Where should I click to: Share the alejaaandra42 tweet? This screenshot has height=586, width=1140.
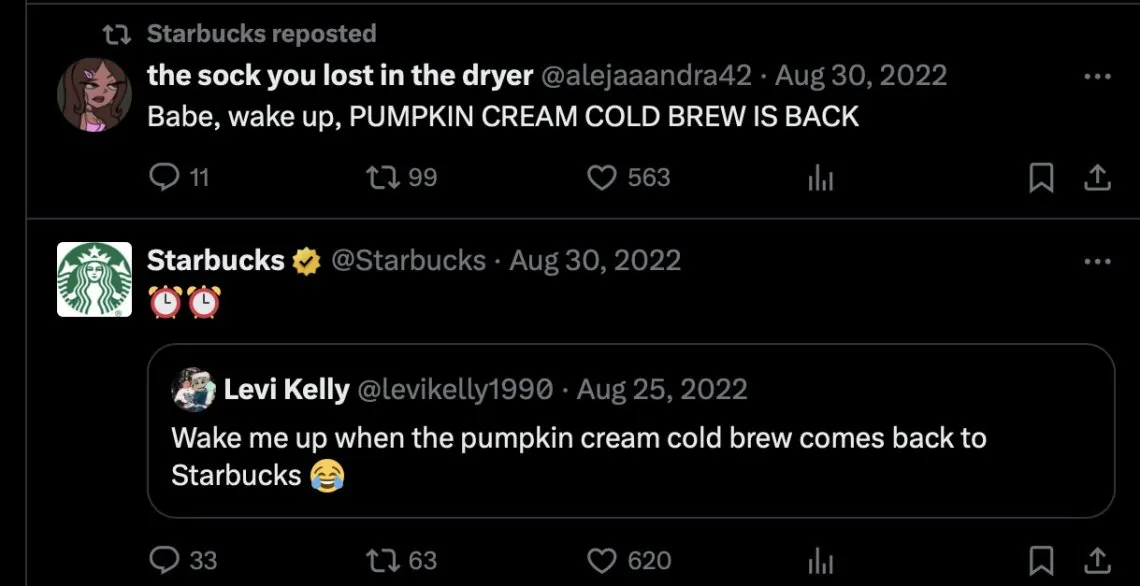[x=1097, y=178]
